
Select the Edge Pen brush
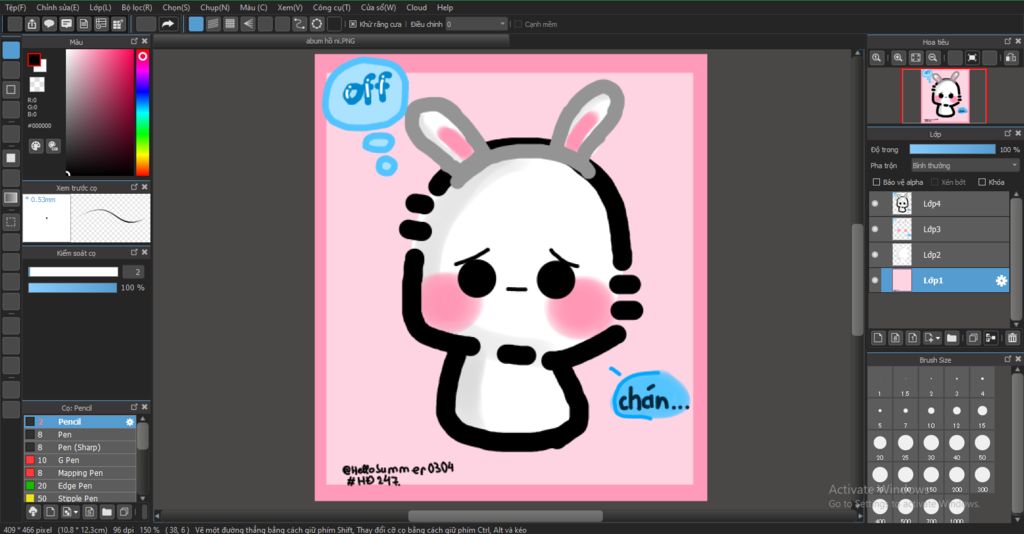click(80, 486)
